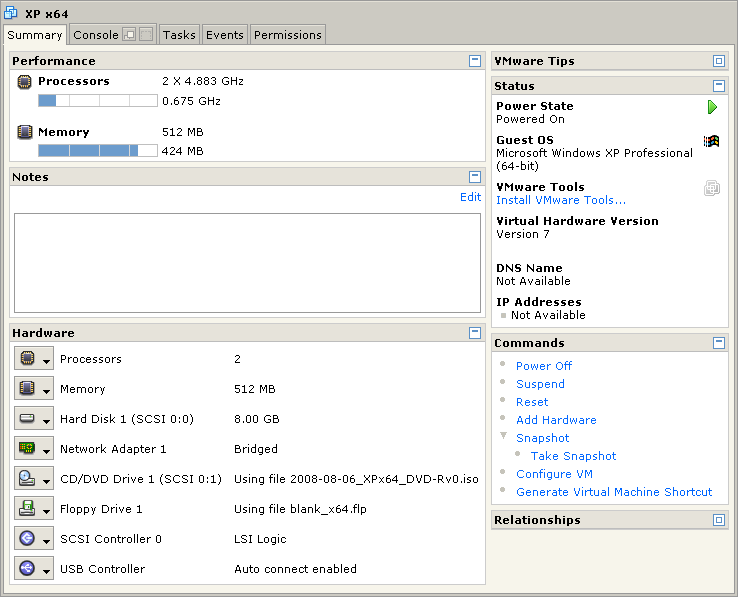Click the Power Off command
The image size is (738, 597).
pos(544,366)
